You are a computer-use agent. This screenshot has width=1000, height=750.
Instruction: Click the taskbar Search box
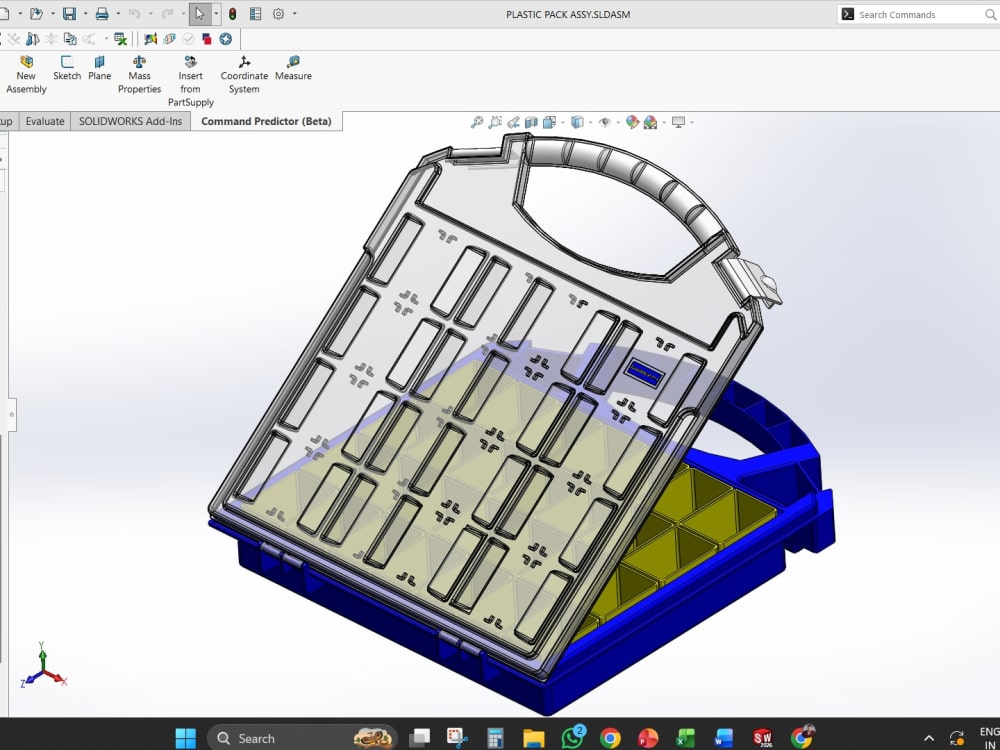[x=302, y=738]
